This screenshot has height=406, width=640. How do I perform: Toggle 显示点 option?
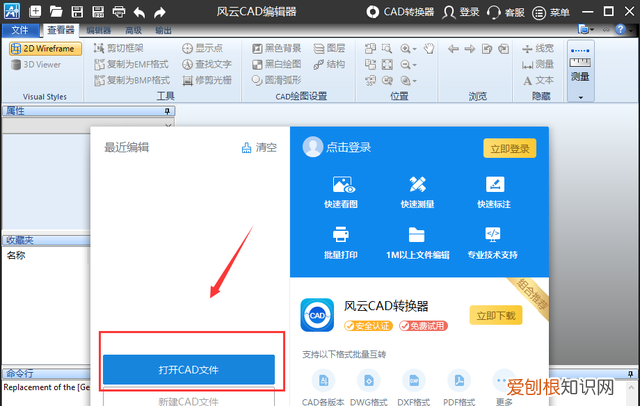pyautogui.click(x=202, y=48)
